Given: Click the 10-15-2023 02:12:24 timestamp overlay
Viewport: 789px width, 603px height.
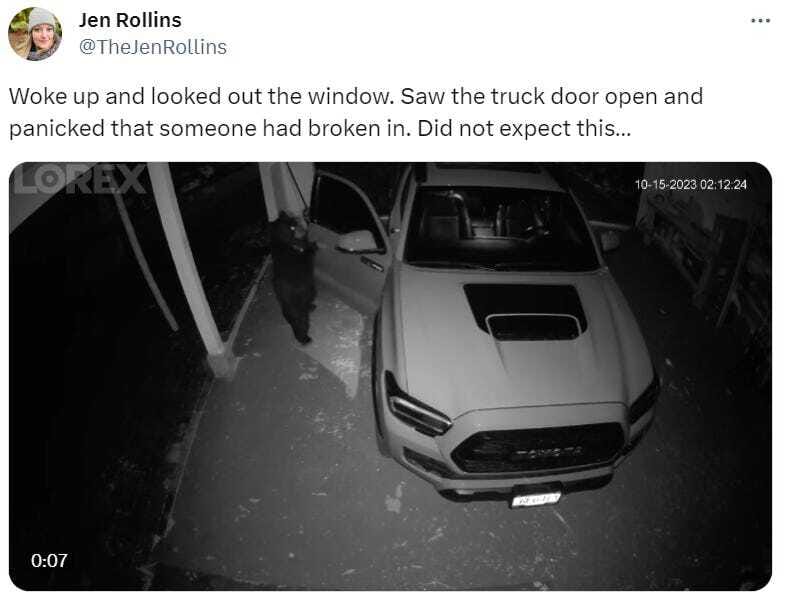Looking at the screenshot, I should click(690, 185).
